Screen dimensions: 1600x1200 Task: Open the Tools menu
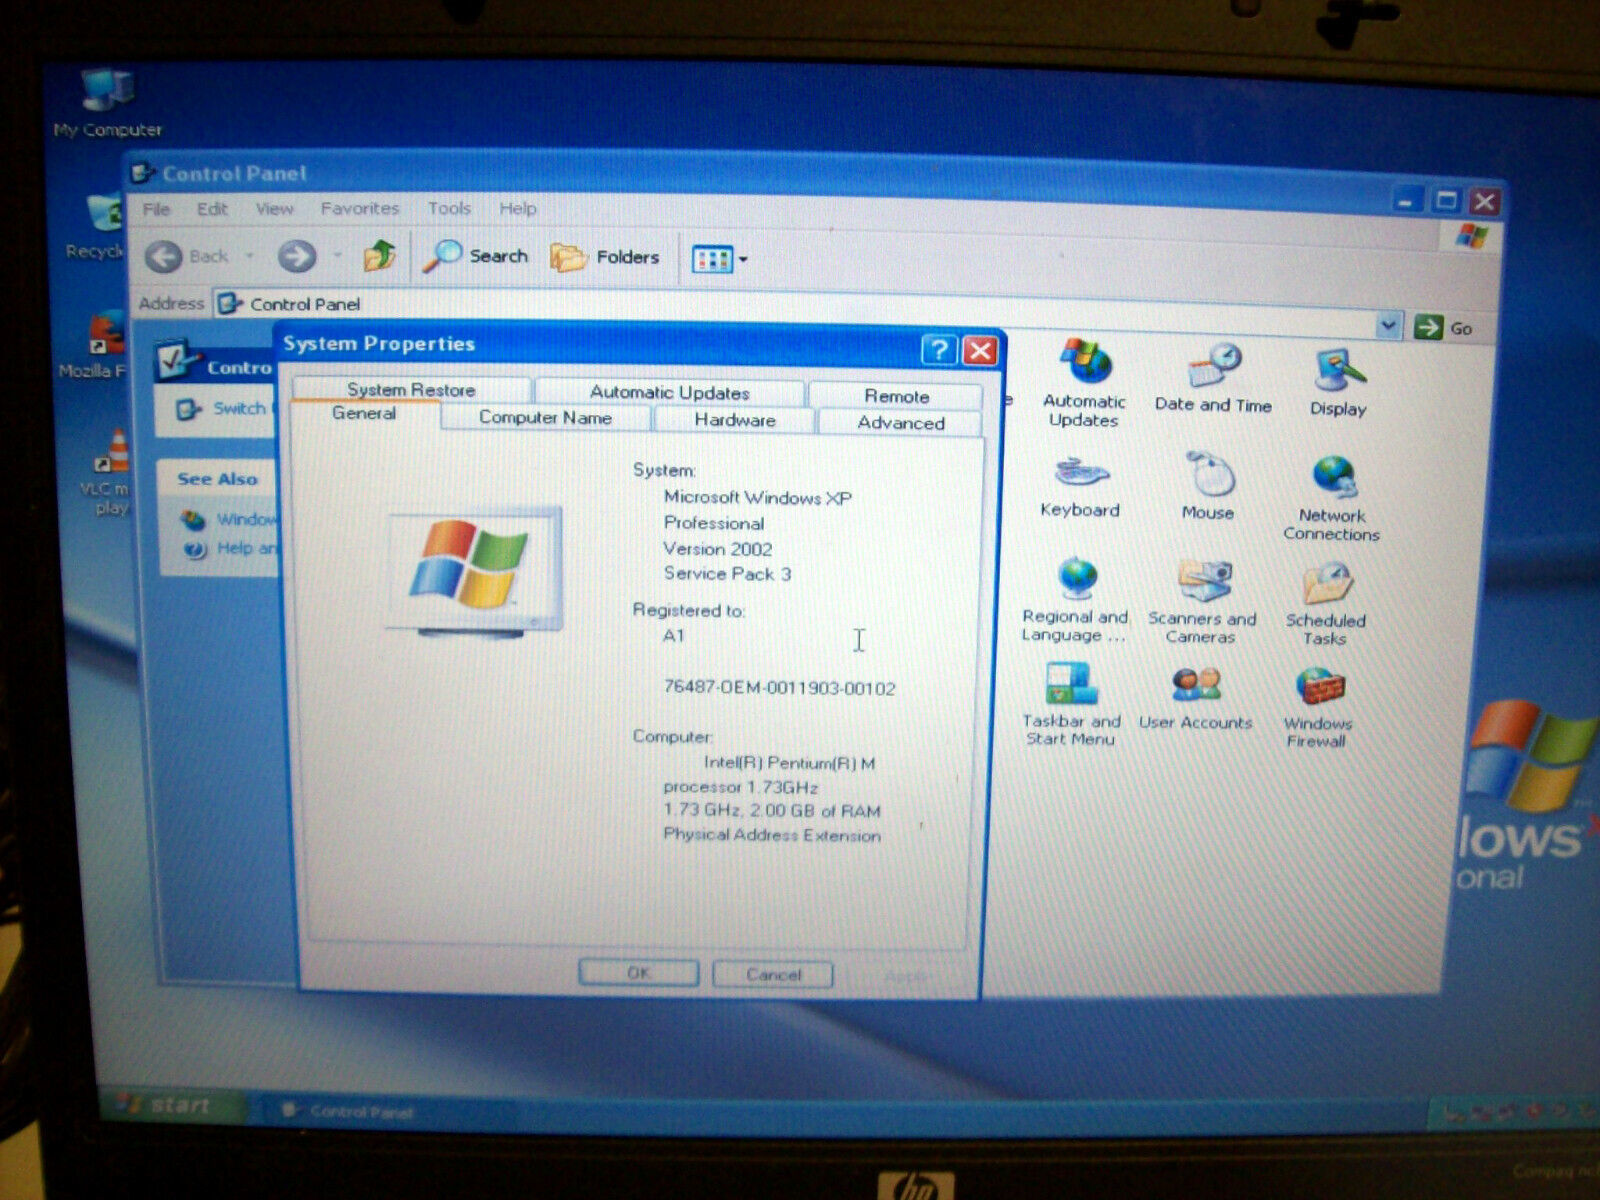coord(449,208)
